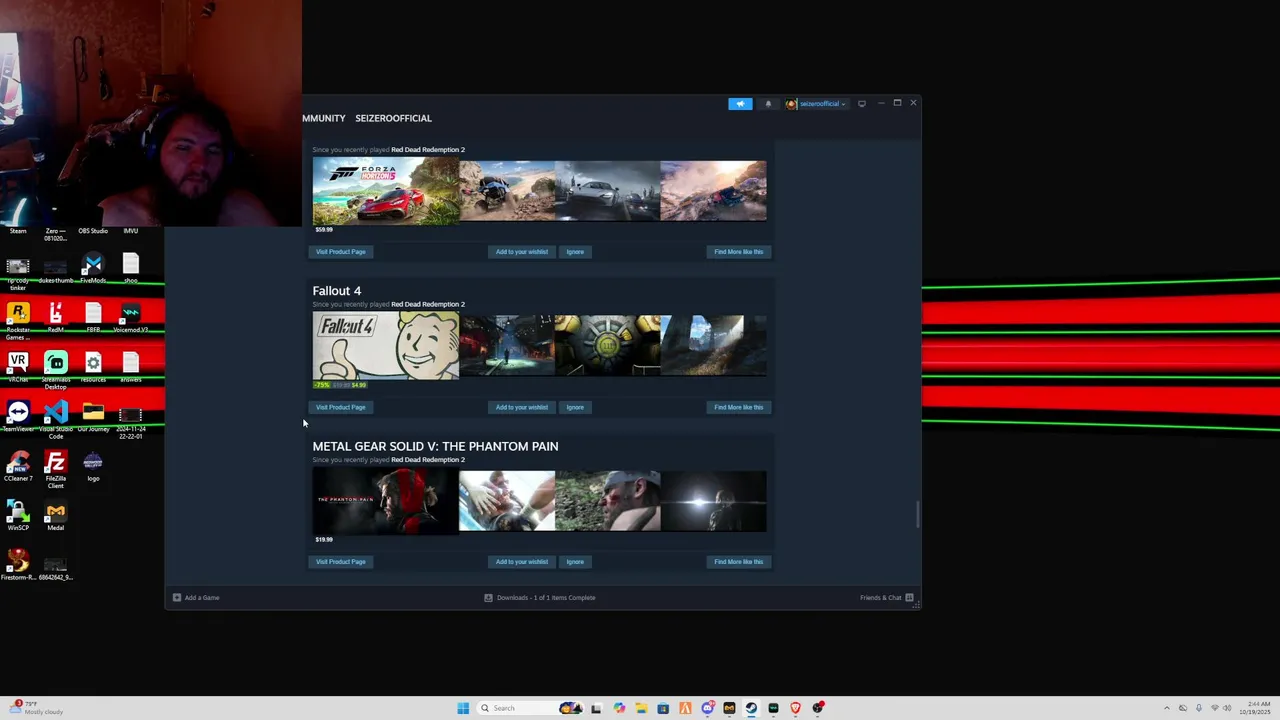Open the VRChat desktop shortcut
The width and height of the screenshot is (1280, 720).
(18, 367)
